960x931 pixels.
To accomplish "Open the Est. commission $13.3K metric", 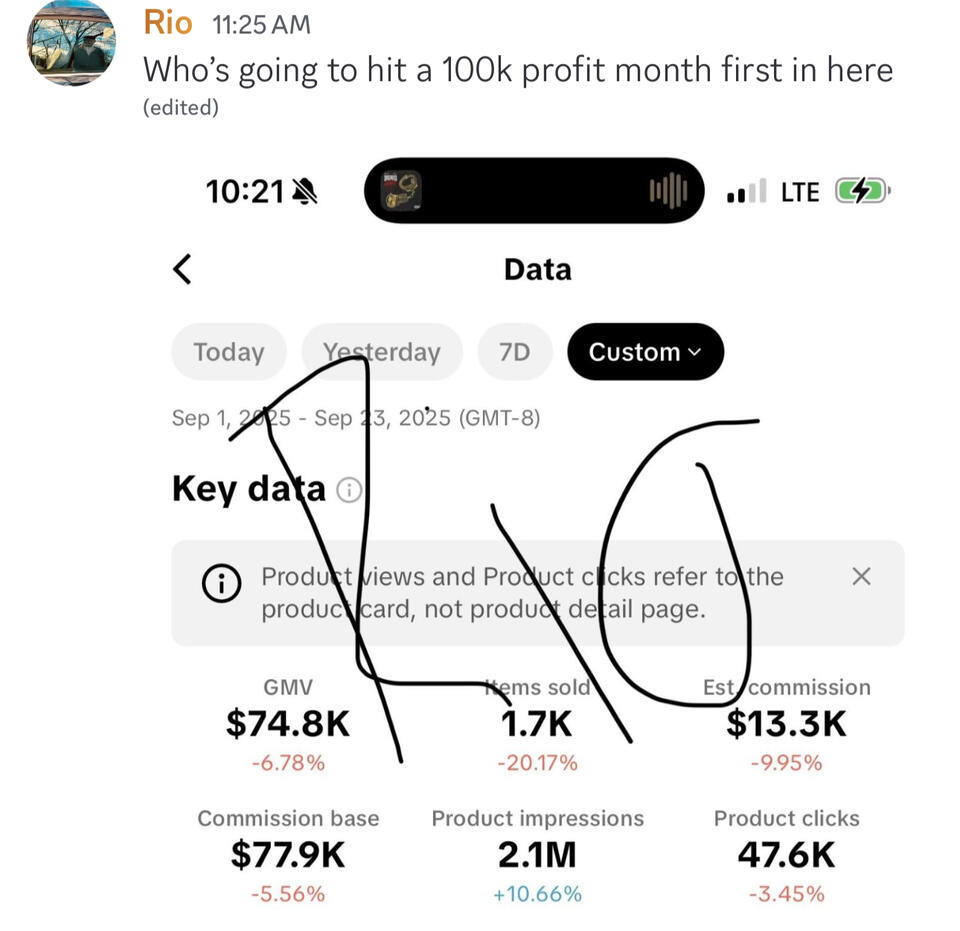I will 786,723.
